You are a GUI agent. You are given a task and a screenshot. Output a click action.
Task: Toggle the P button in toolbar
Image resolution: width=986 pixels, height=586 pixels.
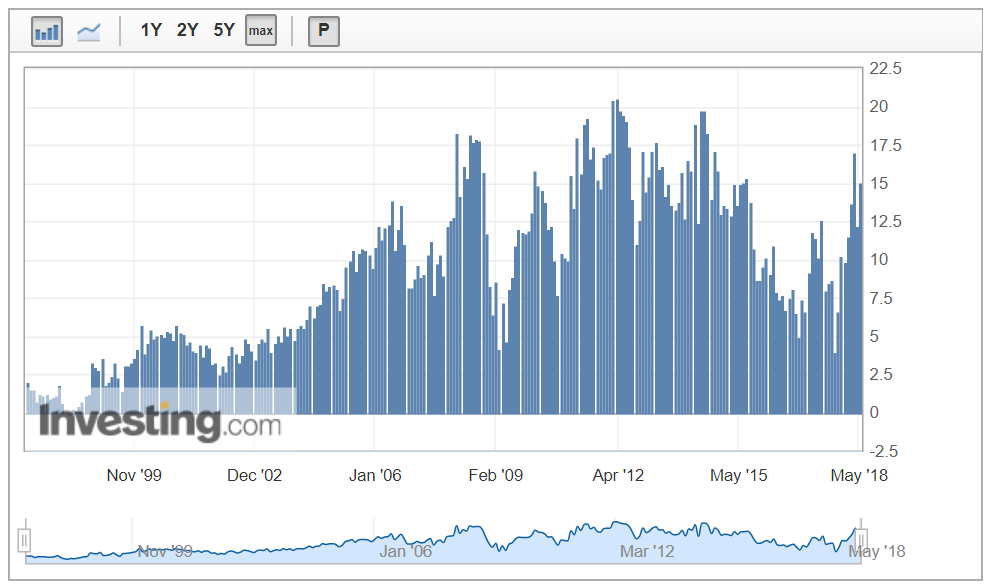[x=323, y=30]
